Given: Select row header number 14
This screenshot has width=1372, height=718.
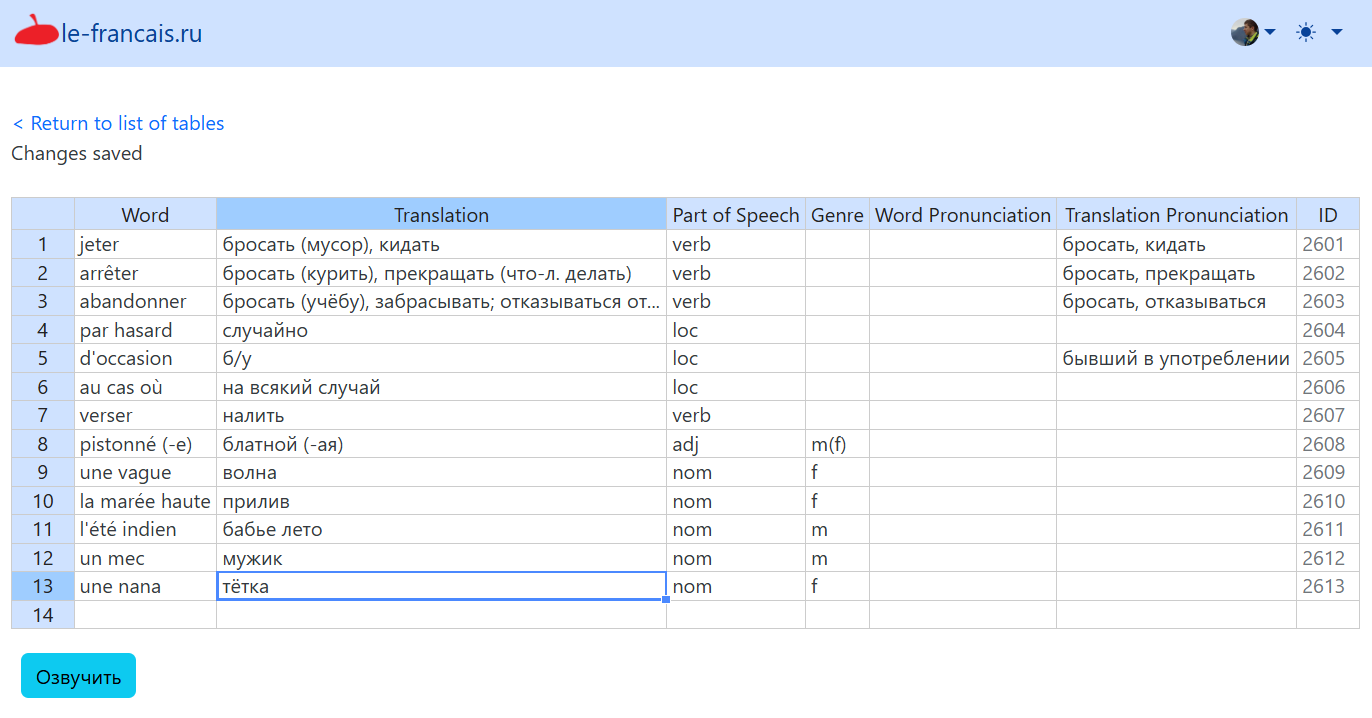Looking at the screenshot, I should coord(43,615).
